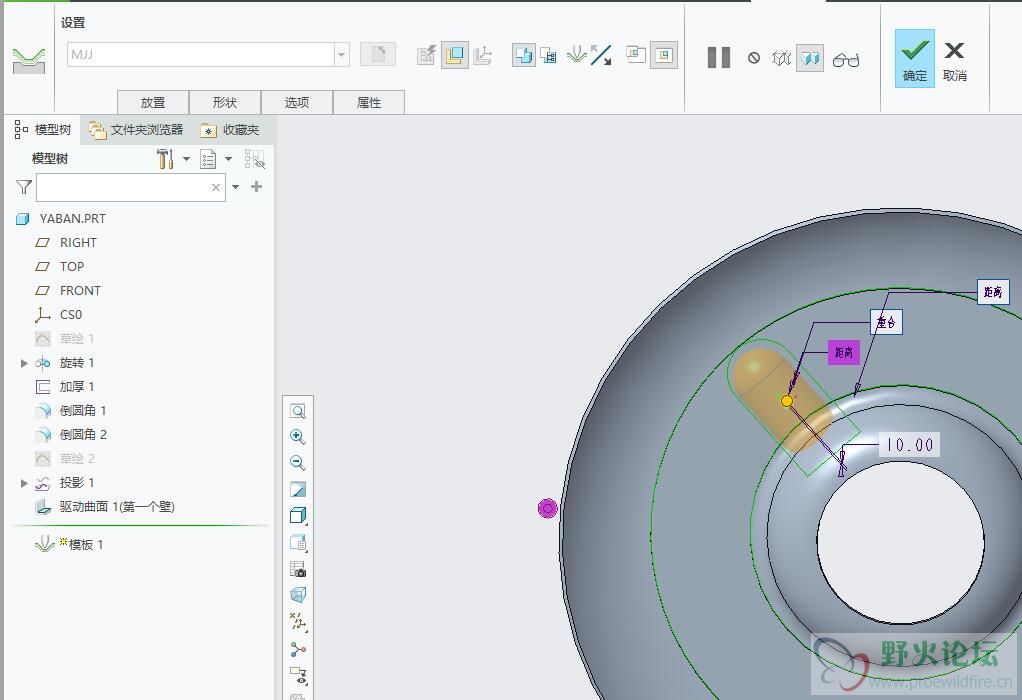Viewport: 1022px width, 700px height.
Task: Open the datum display filters icon
Action: pos(298,622)
